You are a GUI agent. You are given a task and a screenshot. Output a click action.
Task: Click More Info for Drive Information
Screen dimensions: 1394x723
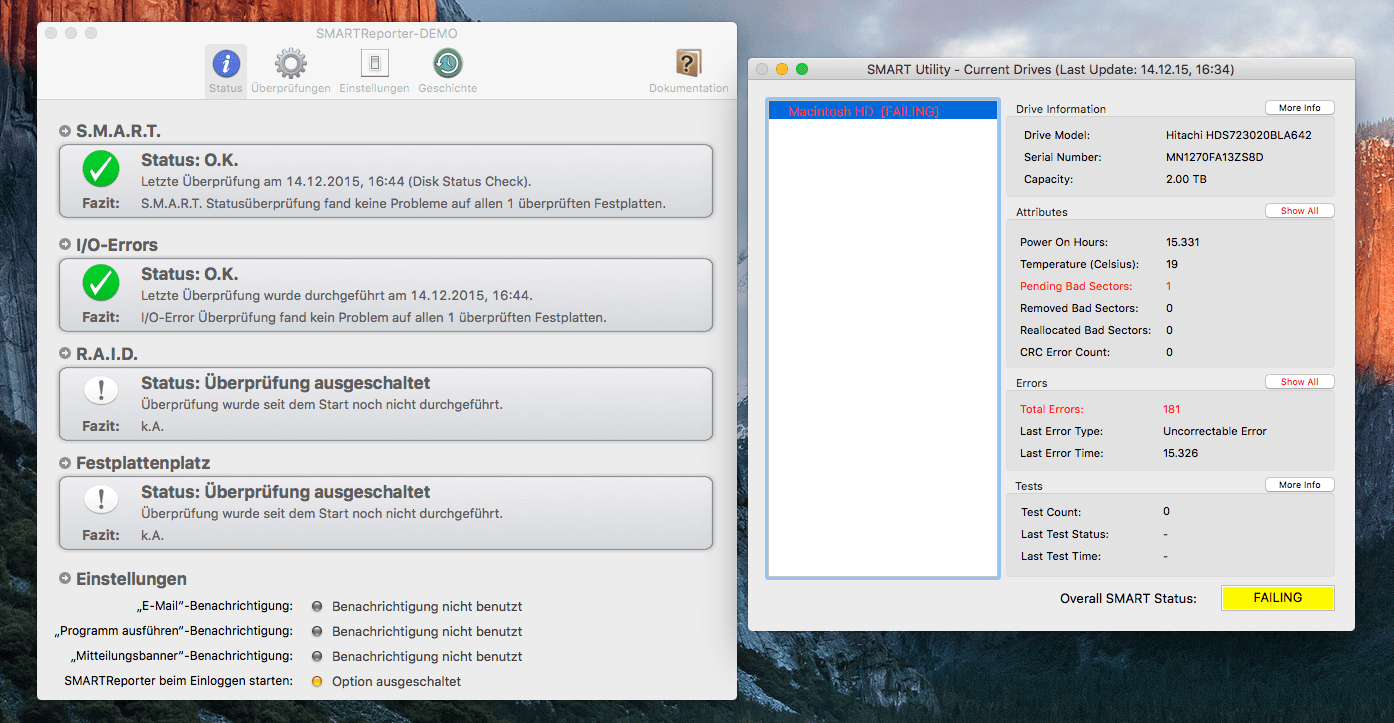tap(1299, 108)
